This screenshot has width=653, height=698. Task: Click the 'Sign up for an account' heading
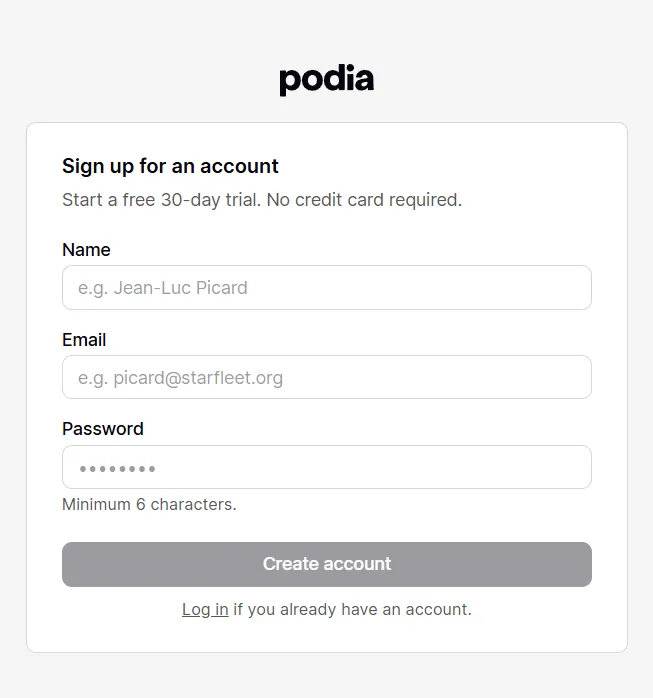170,166
